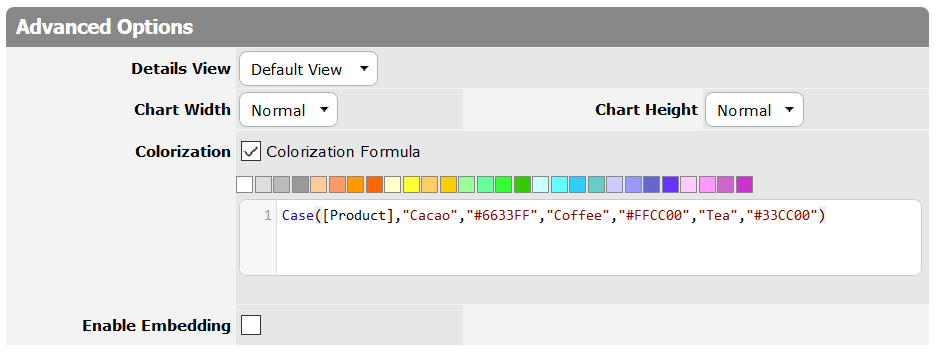Choose the magenta swatch at palette end

(x=744, y=184)
